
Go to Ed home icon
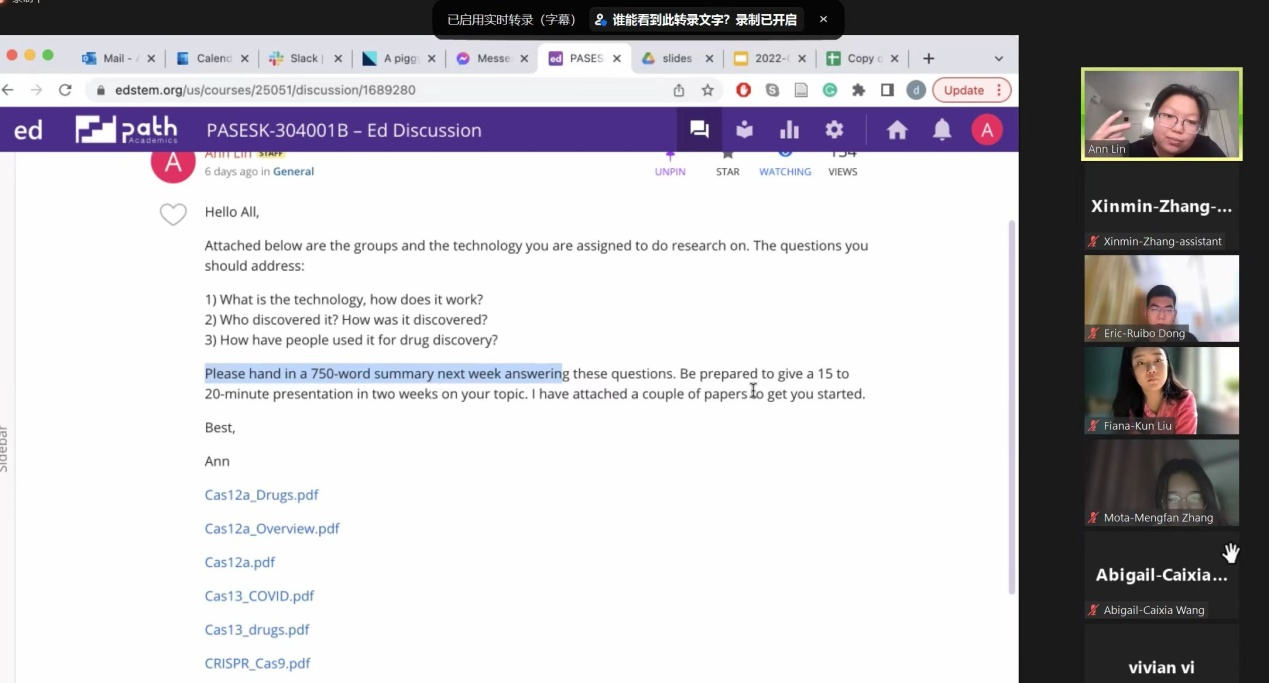point(897,130)
